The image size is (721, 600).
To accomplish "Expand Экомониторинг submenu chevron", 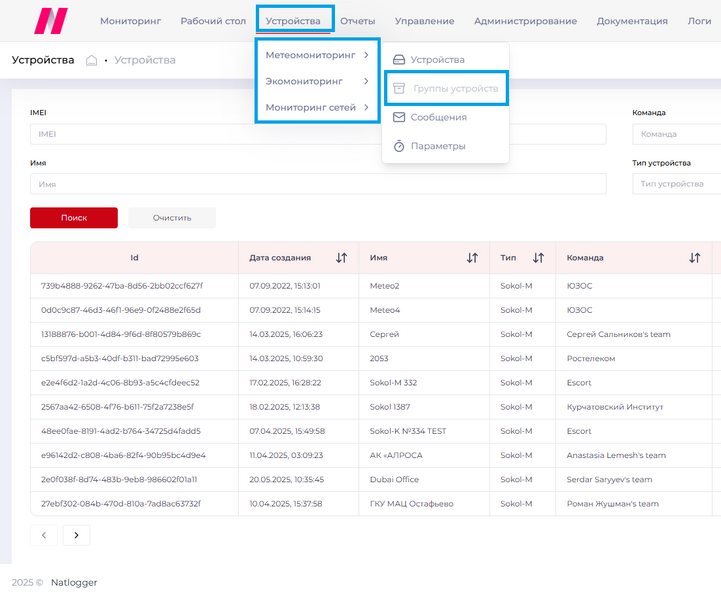I will (x=366, y=81).
